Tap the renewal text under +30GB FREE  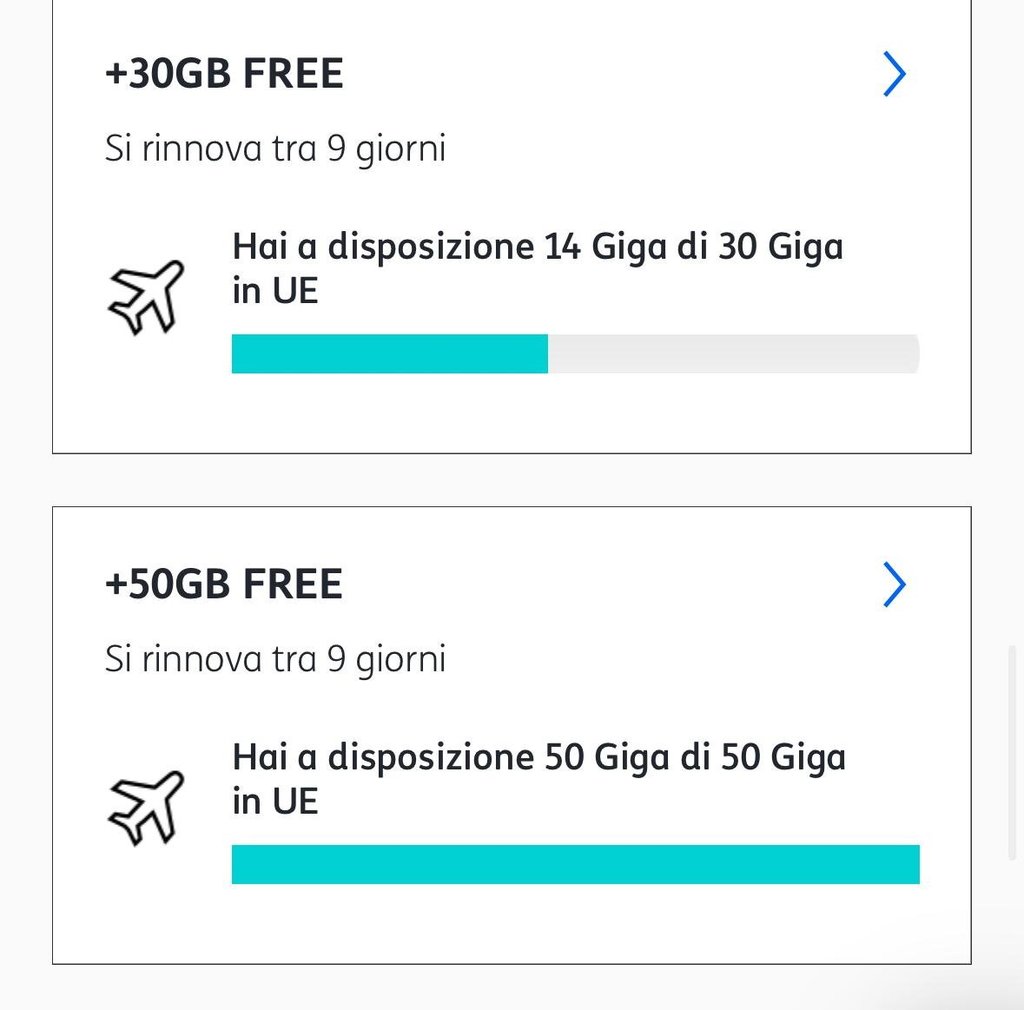(275, 149)
